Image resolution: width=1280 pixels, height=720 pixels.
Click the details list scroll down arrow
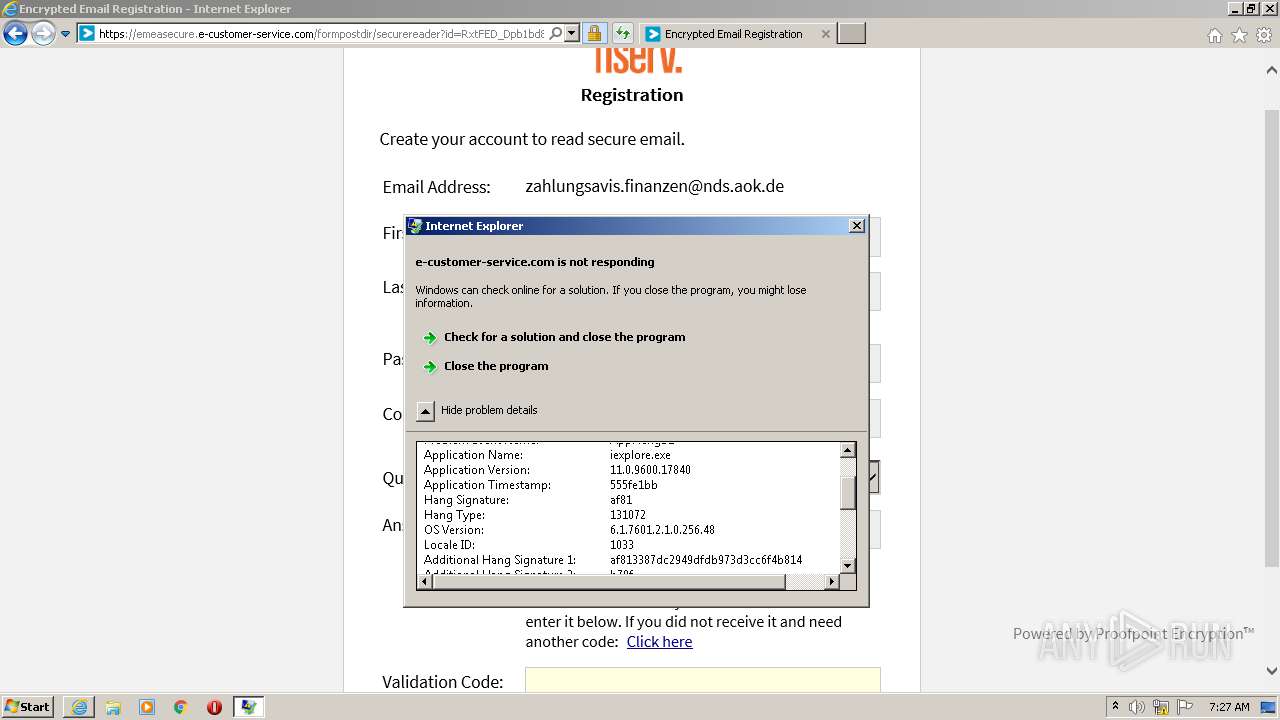coord(848,566)
